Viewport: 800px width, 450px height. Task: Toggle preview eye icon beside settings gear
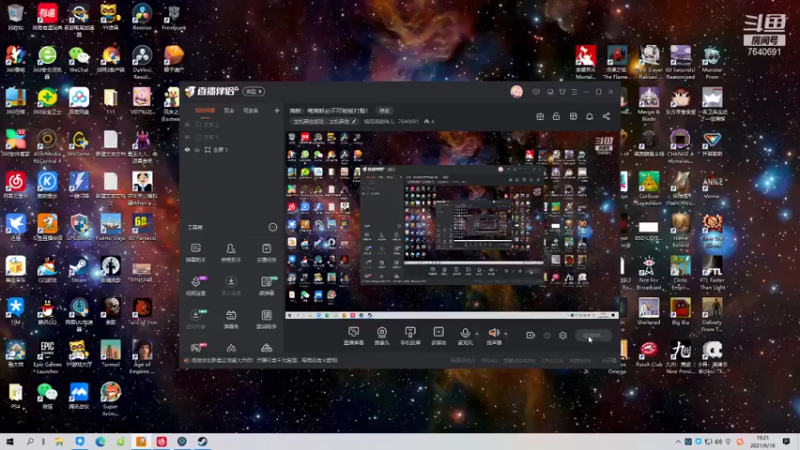click(x=547, y=335)
